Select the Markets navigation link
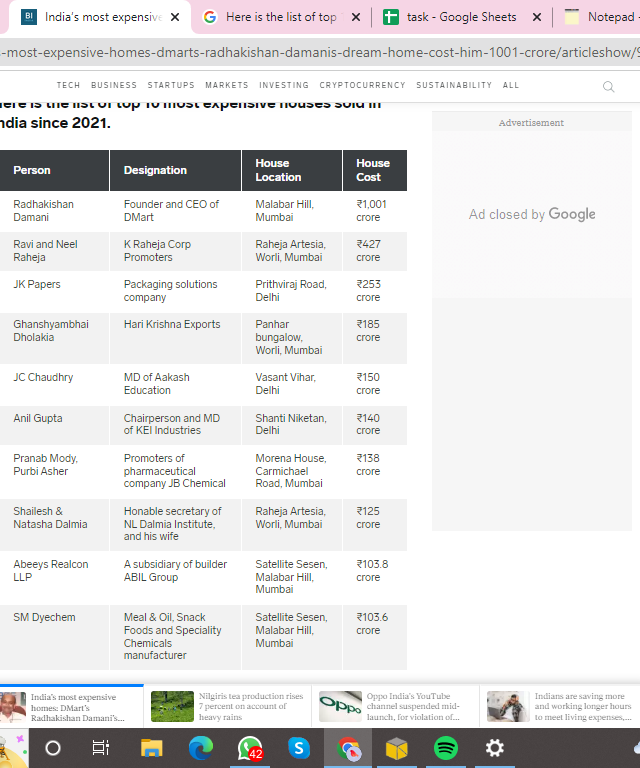The height and width of the screenshot is (768, 640). 227,86
